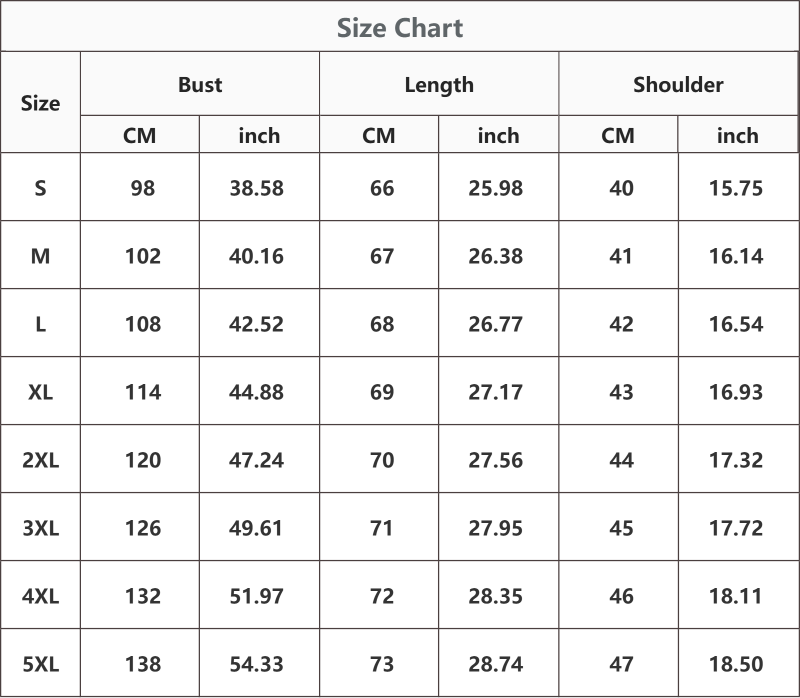The image size is (800, 698).
Task: Select the S size row label
Action: tap(40, 188)
